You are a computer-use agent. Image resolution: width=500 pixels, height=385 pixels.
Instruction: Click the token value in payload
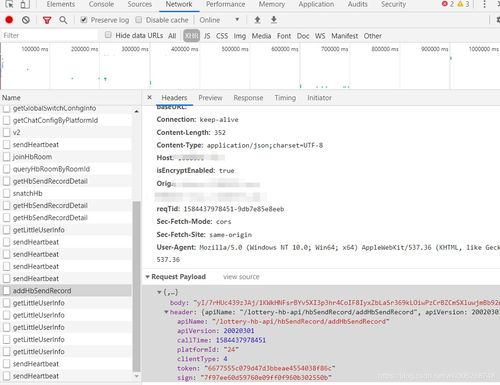coord(269,368)
